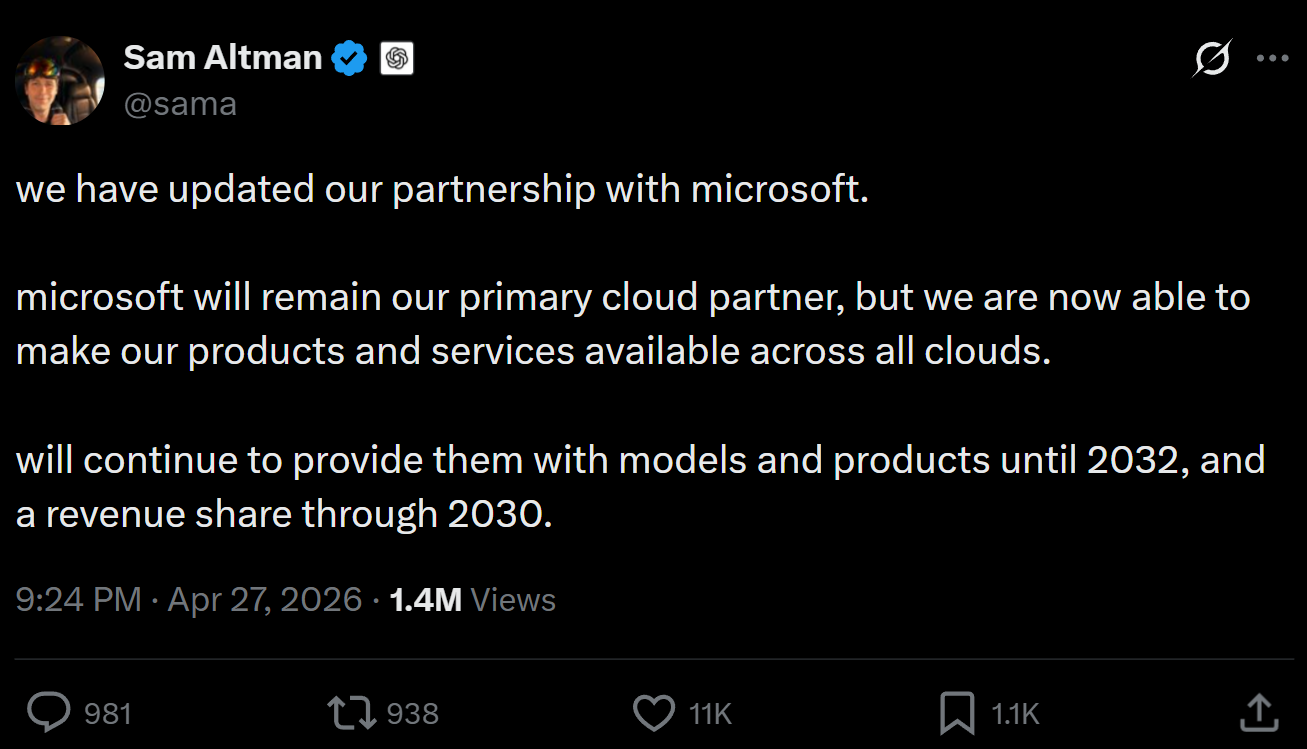Open the three-dot more options menu
This screenshot has height=749, width=1307.
click(x=1272, y=59)
